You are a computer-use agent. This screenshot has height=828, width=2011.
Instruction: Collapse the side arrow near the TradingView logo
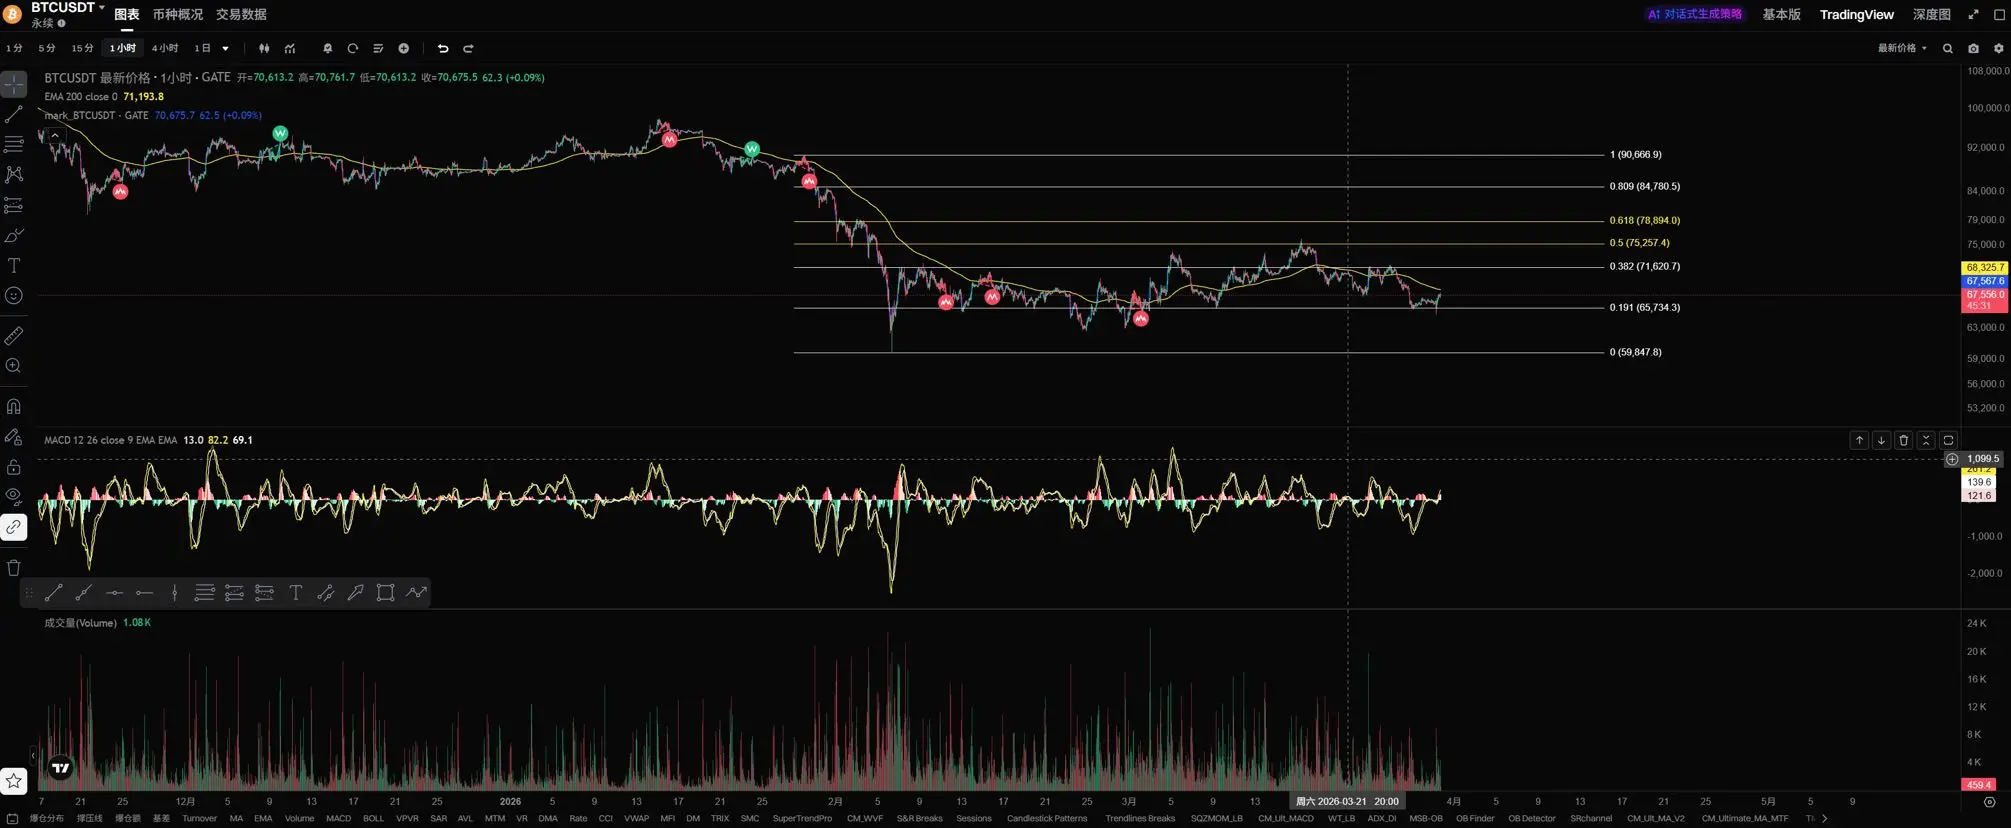33,756
